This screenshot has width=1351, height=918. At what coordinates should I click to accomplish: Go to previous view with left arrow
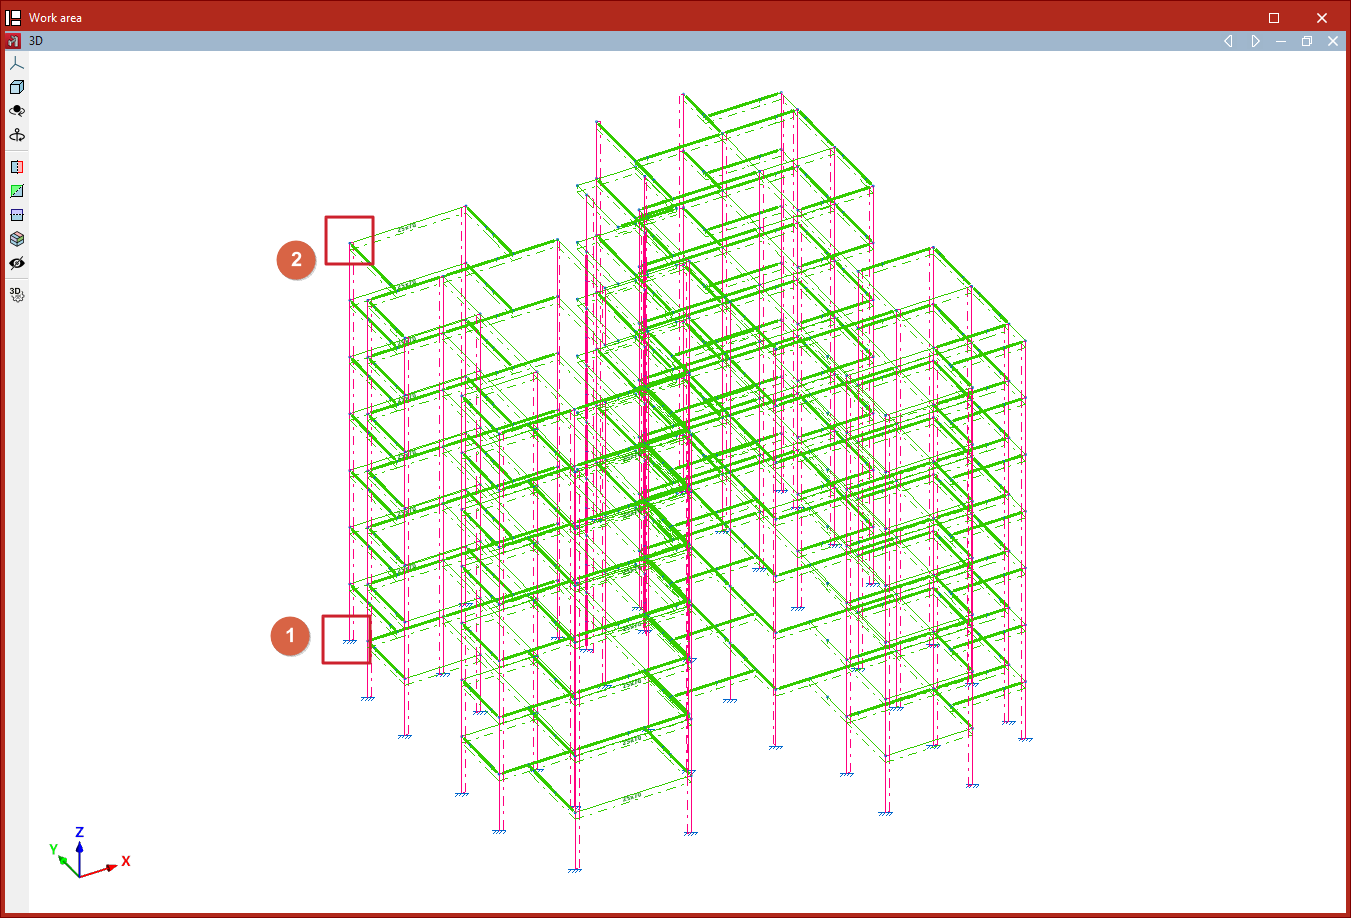[1228, 41]
